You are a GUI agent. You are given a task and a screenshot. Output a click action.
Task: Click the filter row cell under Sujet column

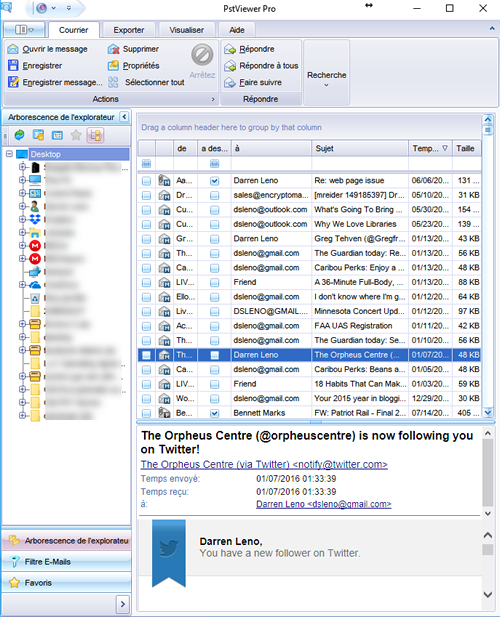click(x=360, y=163)
